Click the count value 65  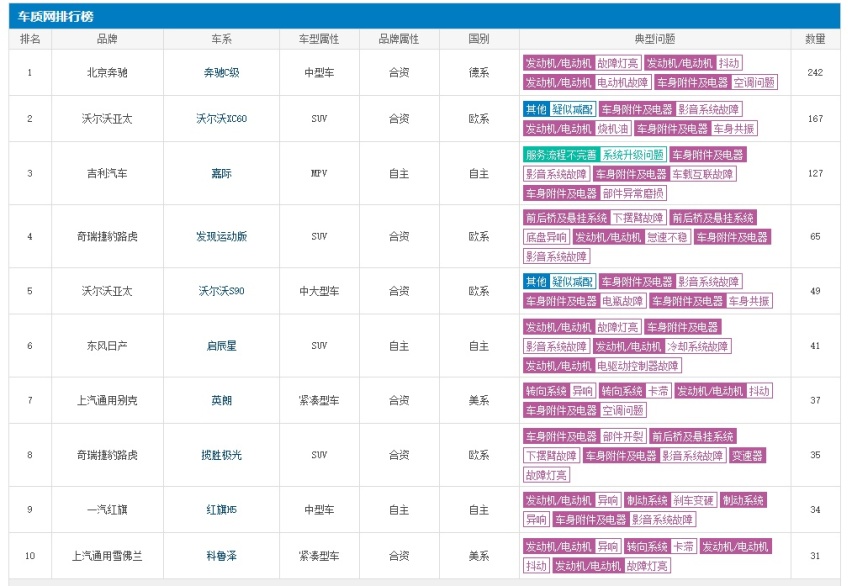click(x=815, y=236)
